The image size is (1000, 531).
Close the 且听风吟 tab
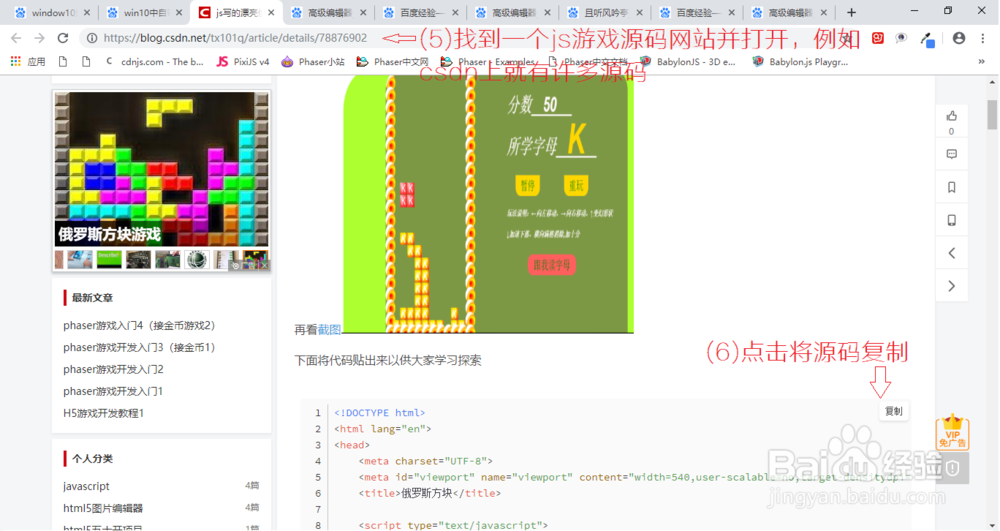[x=639, y=12]
